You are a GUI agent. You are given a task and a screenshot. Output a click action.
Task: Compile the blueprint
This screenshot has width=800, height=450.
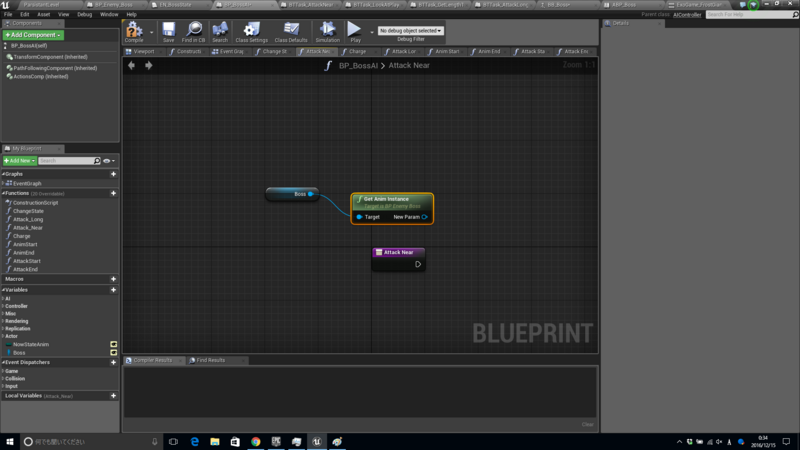click(x=134, y=32)
